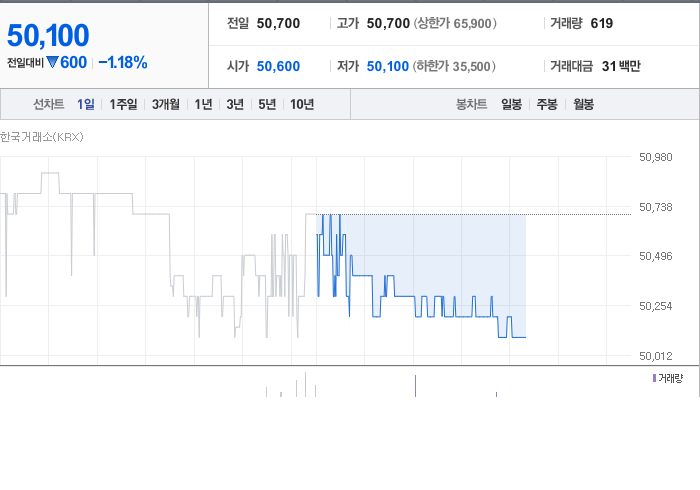Click the 50,012 y-axis label
Image resolution: width=700 pixels, height=490 pixels.
click(x=655, y=356)
